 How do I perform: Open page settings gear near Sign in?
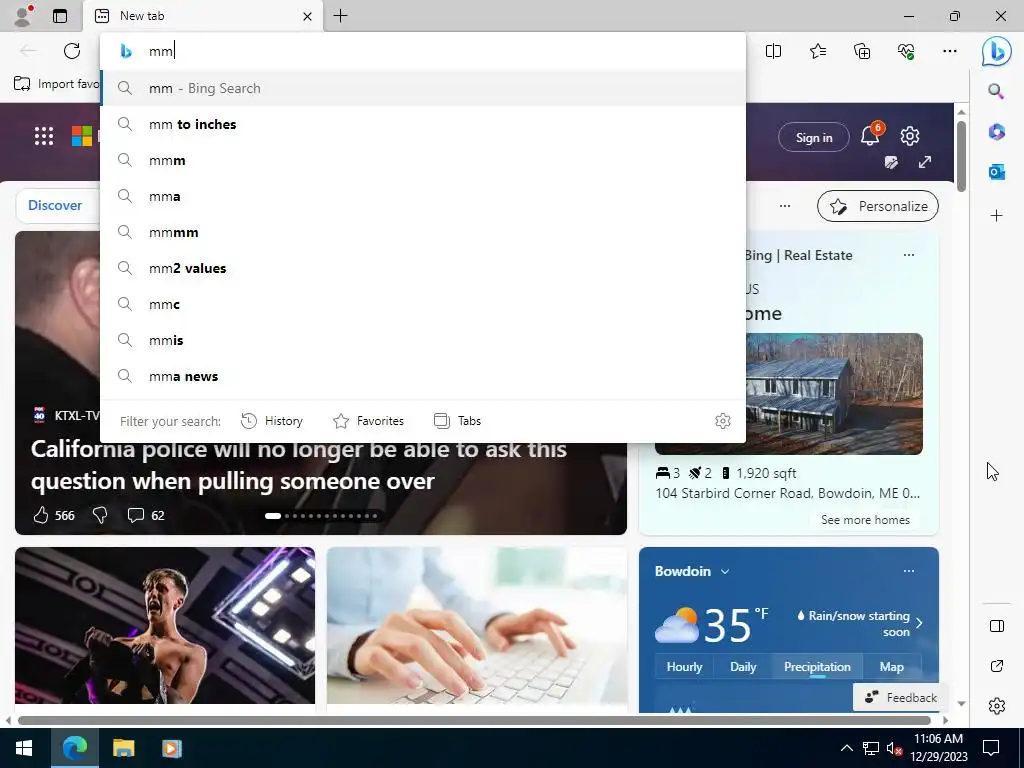click(910, 136)
